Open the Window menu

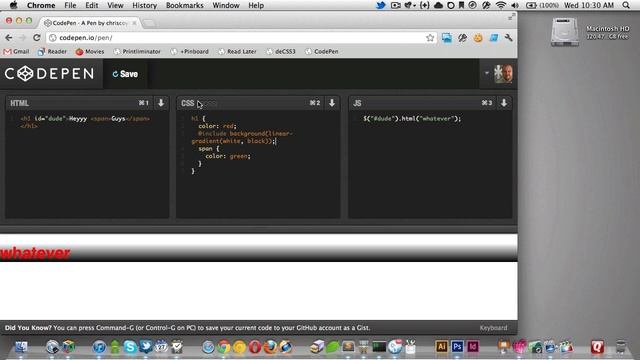[x=226, y=5]
